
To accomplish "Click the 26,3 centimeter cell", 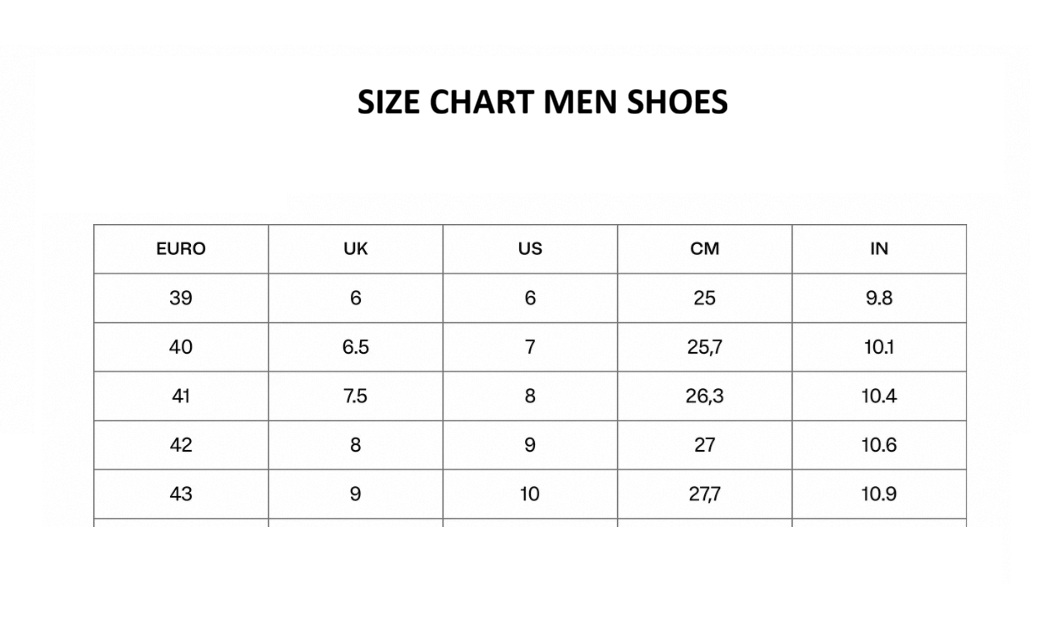I will tap(704, 396).
